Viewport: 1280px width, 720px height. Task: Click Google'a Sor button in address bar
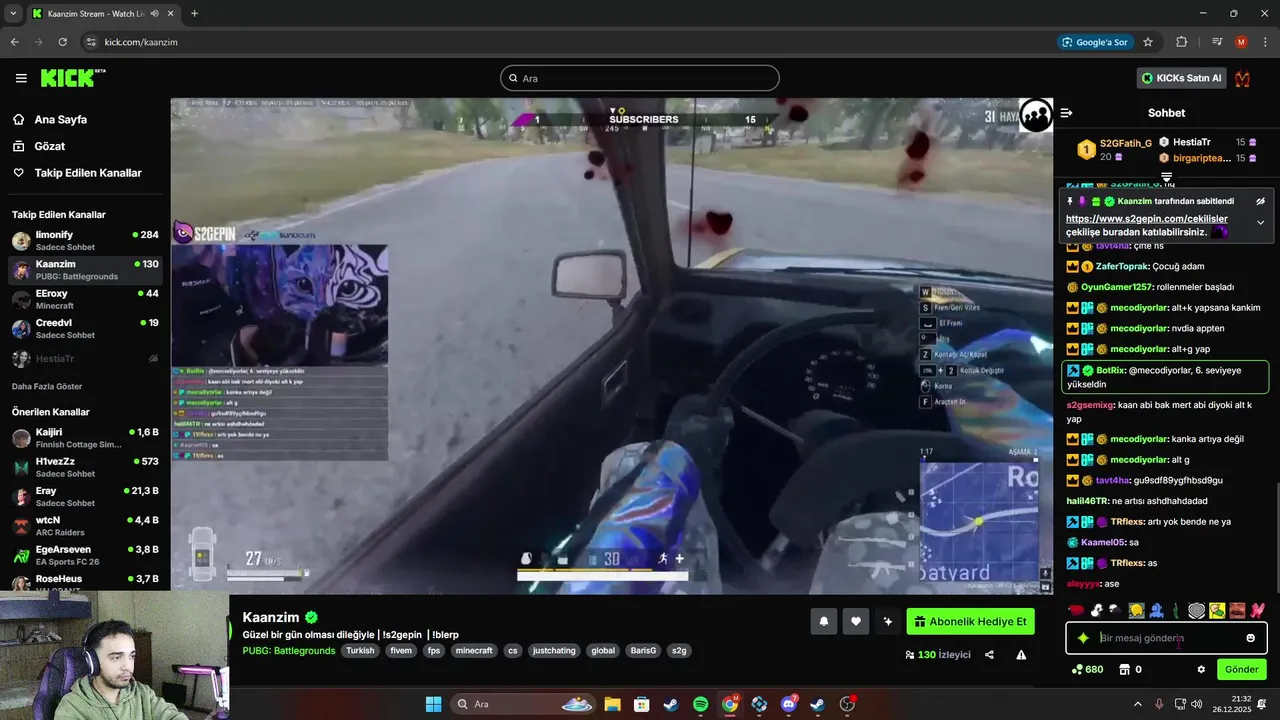[x=1095, y=42]
